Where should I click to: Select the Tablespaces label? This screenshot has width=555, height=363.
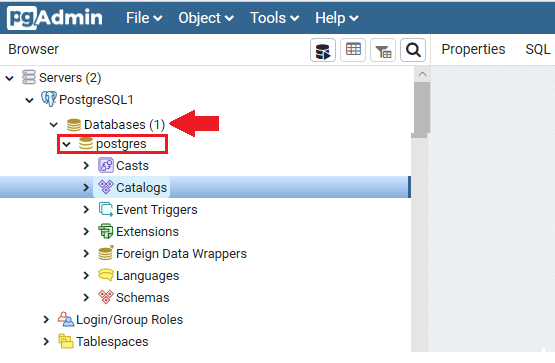tap(112, 341)
